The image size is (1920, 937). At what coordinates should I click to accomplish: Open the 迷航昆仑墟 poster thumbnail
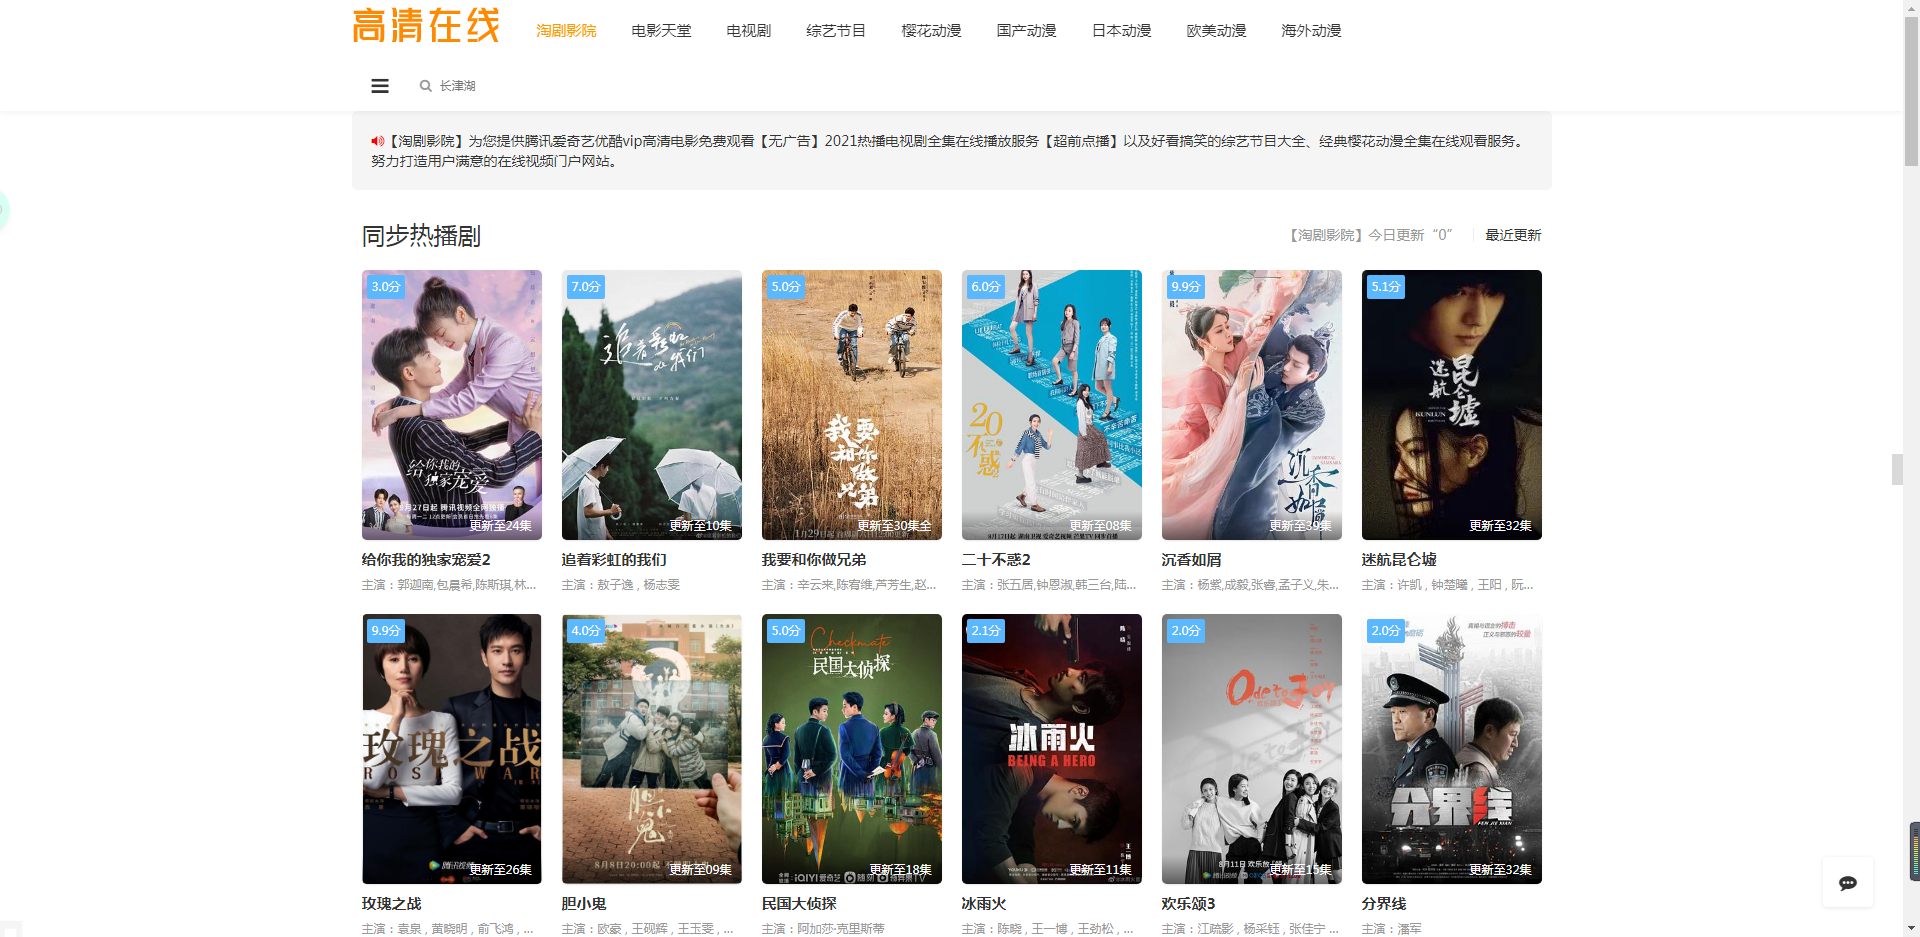click(1451, 405)
